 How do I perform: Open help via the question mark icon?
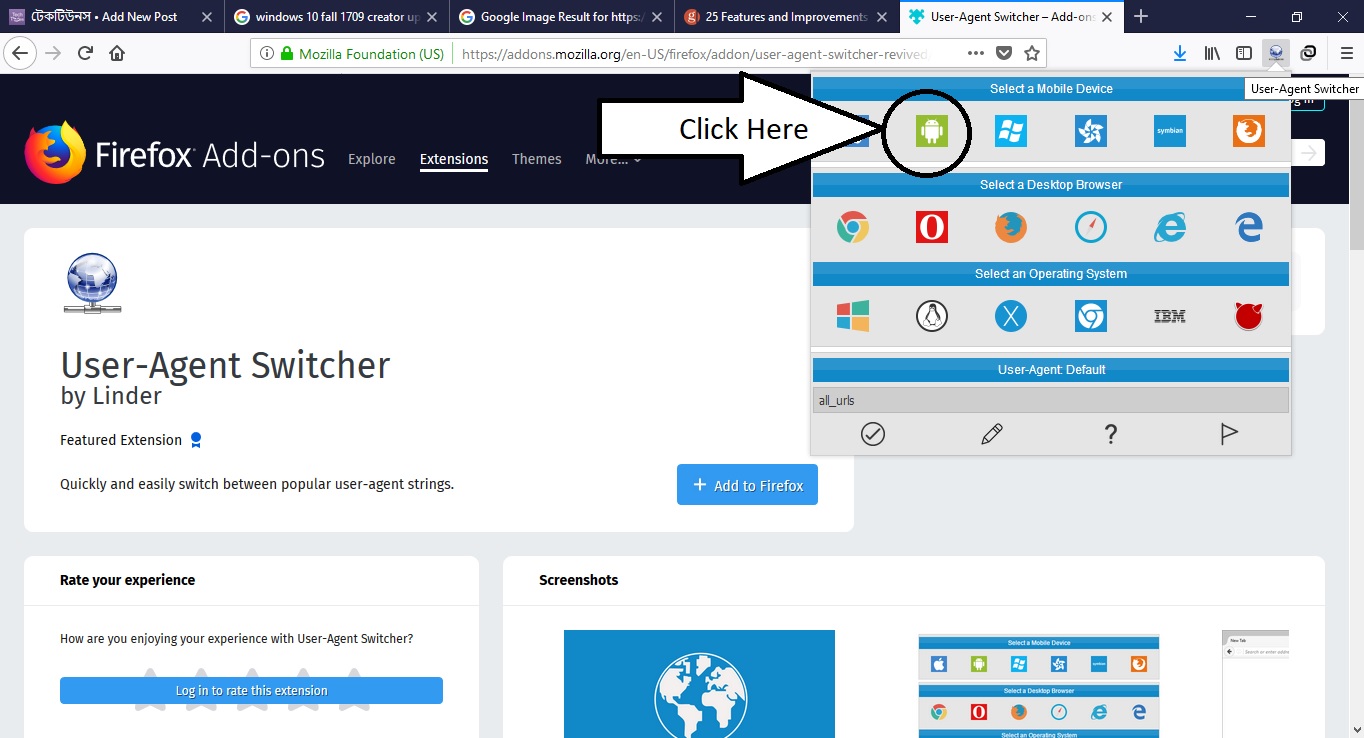coord(1110,434)
